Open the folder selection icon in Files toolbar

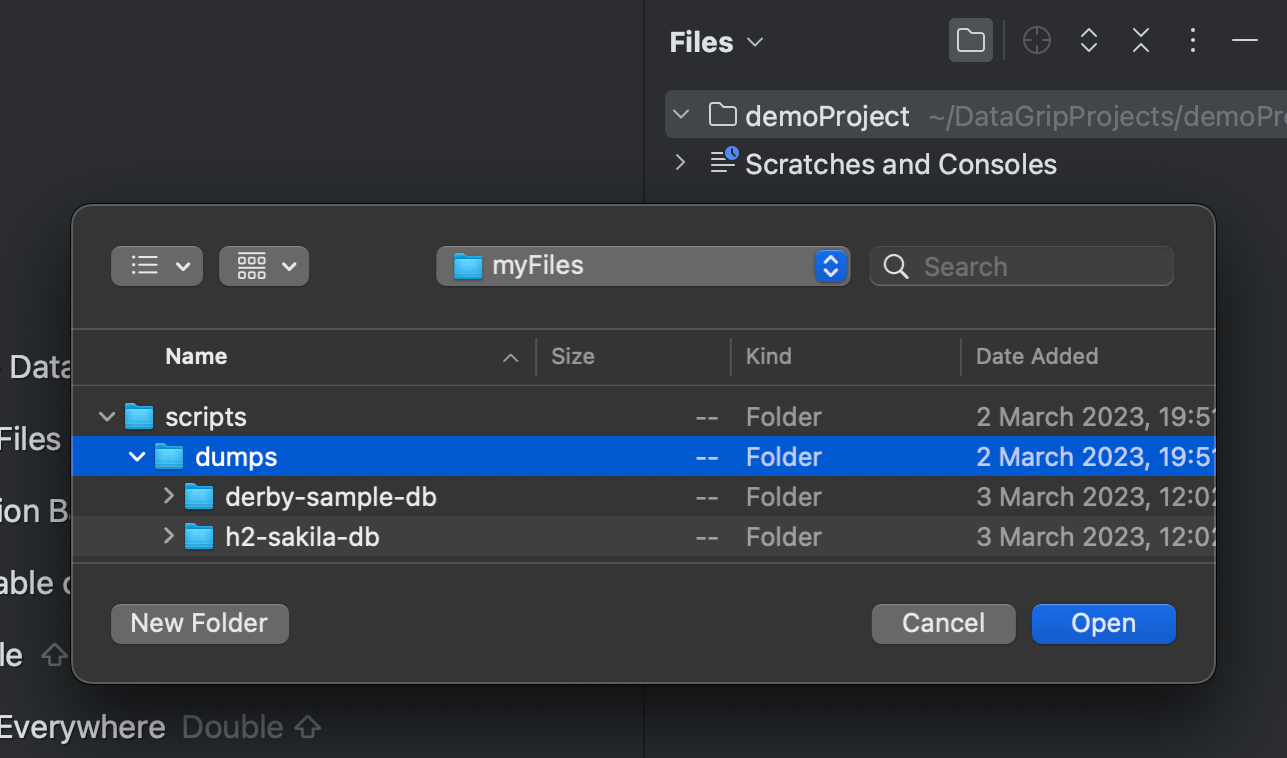point(970,40)
